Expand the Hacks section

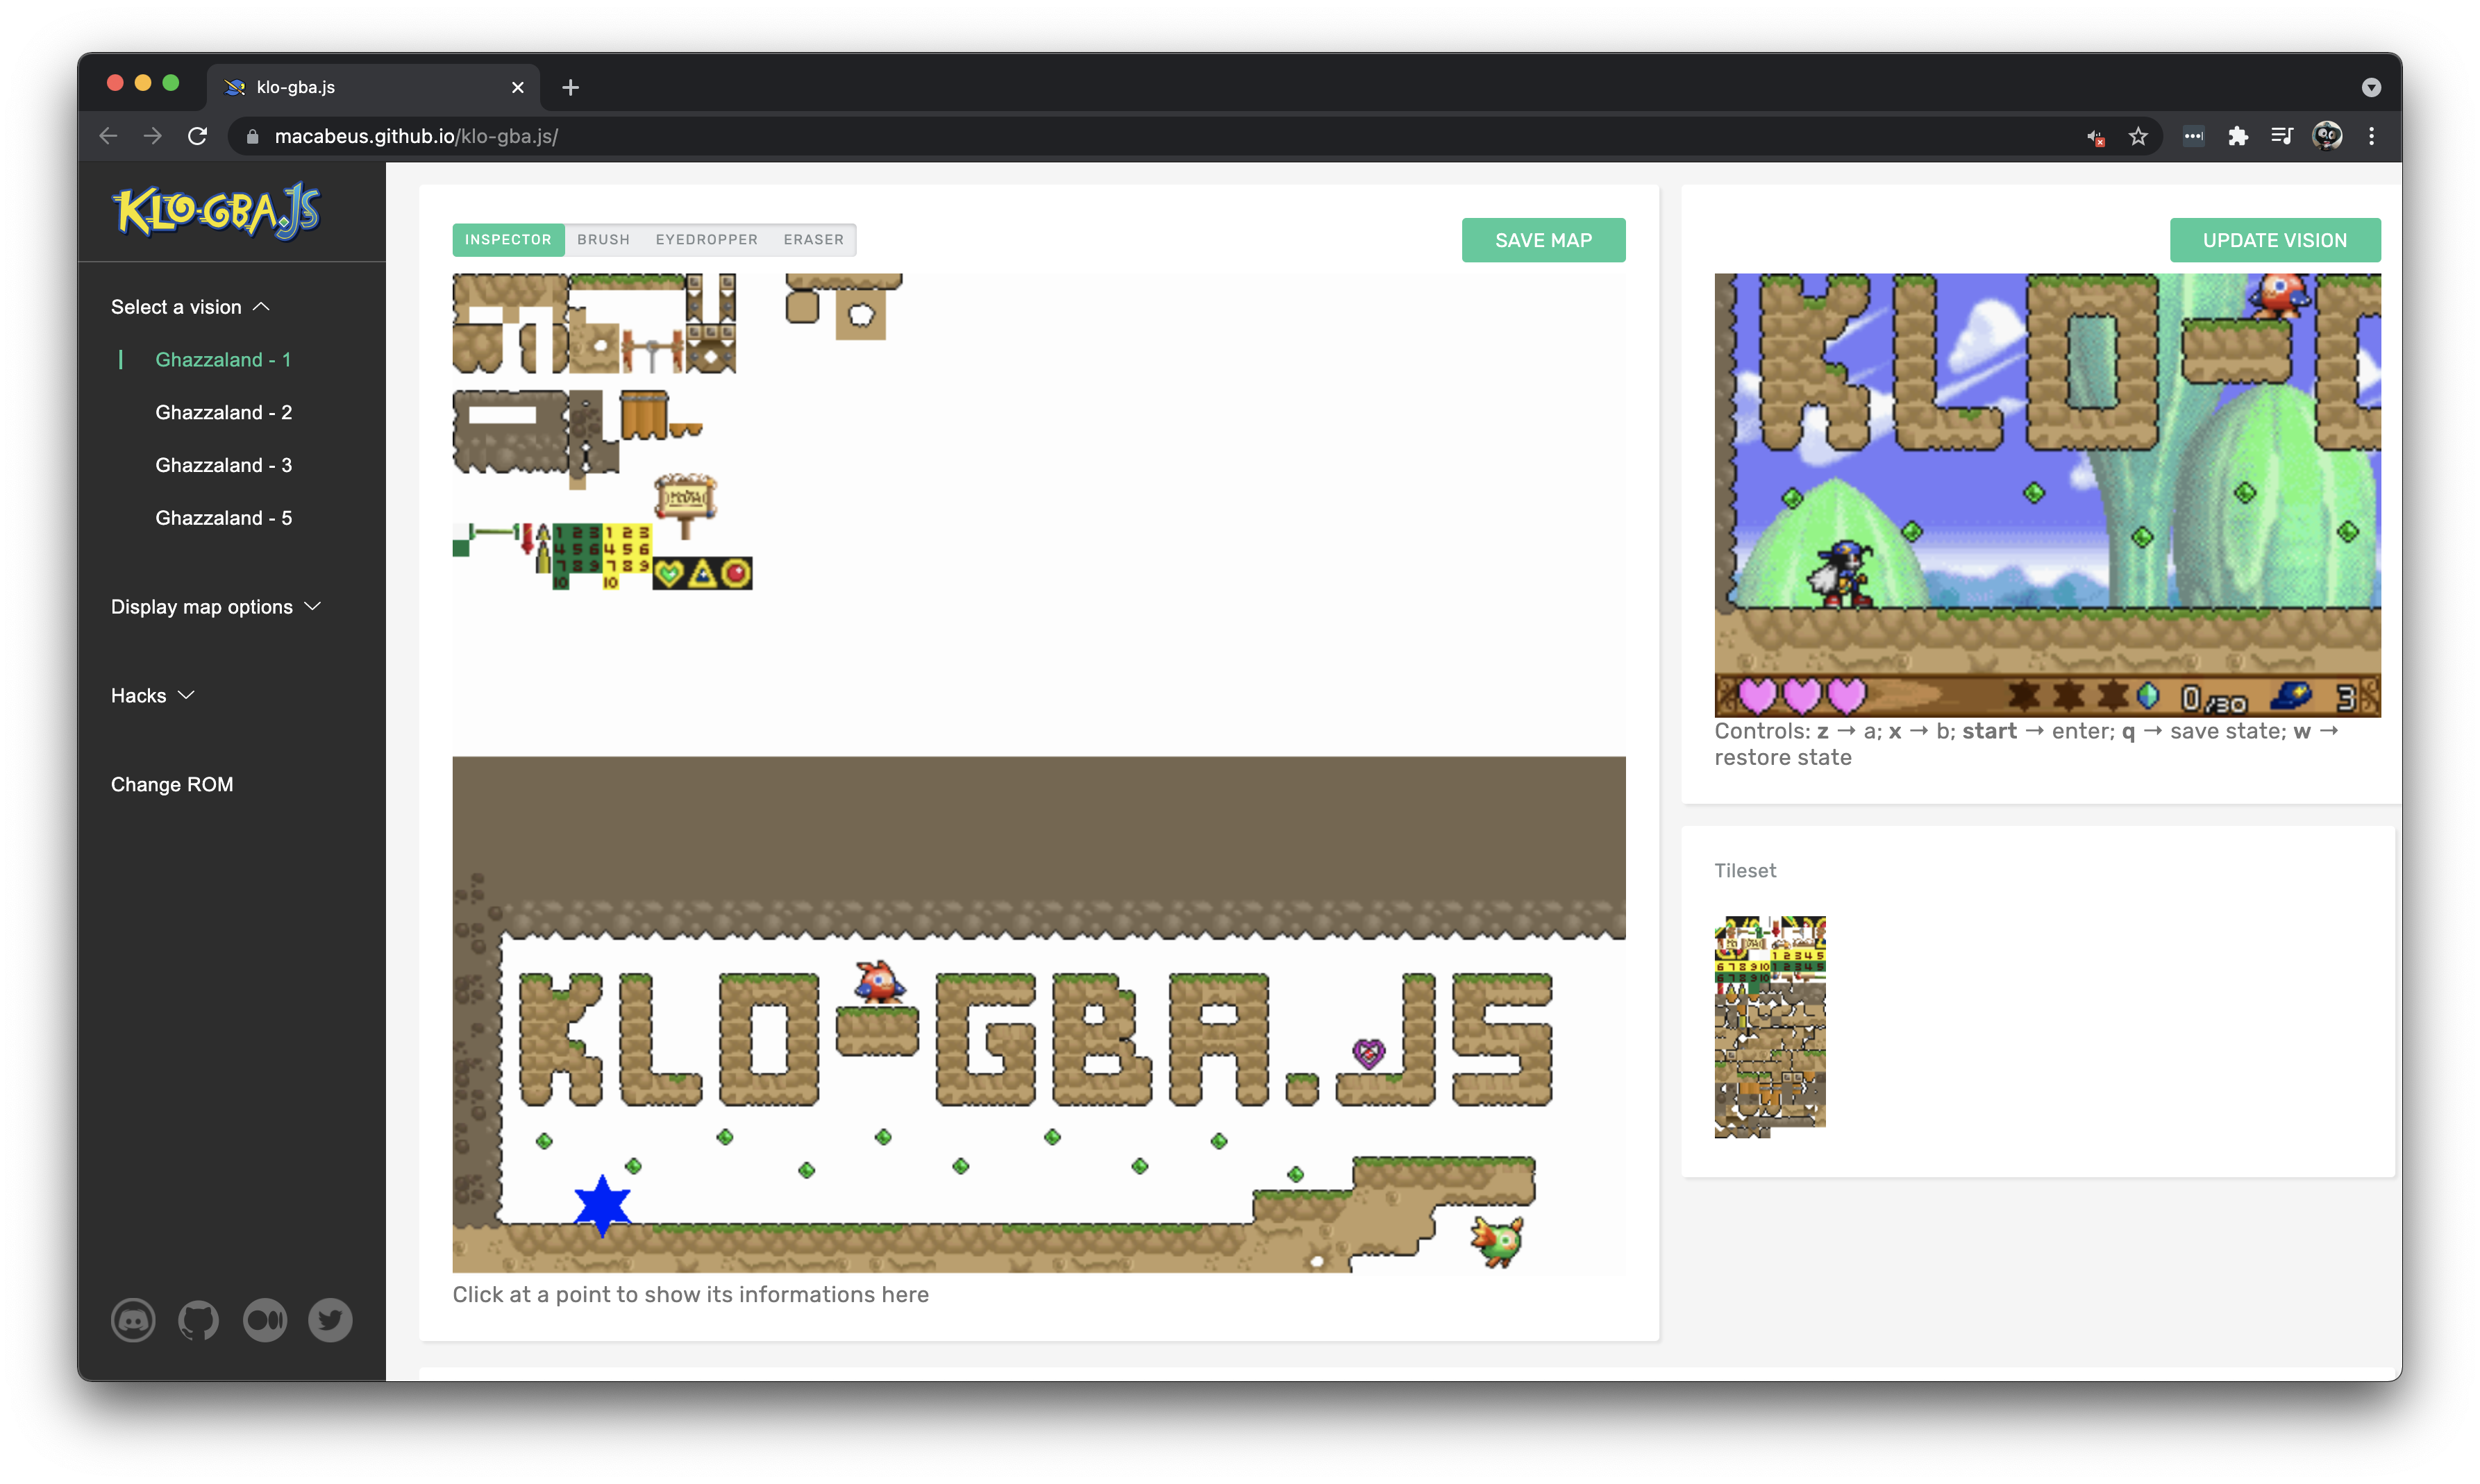152,696
